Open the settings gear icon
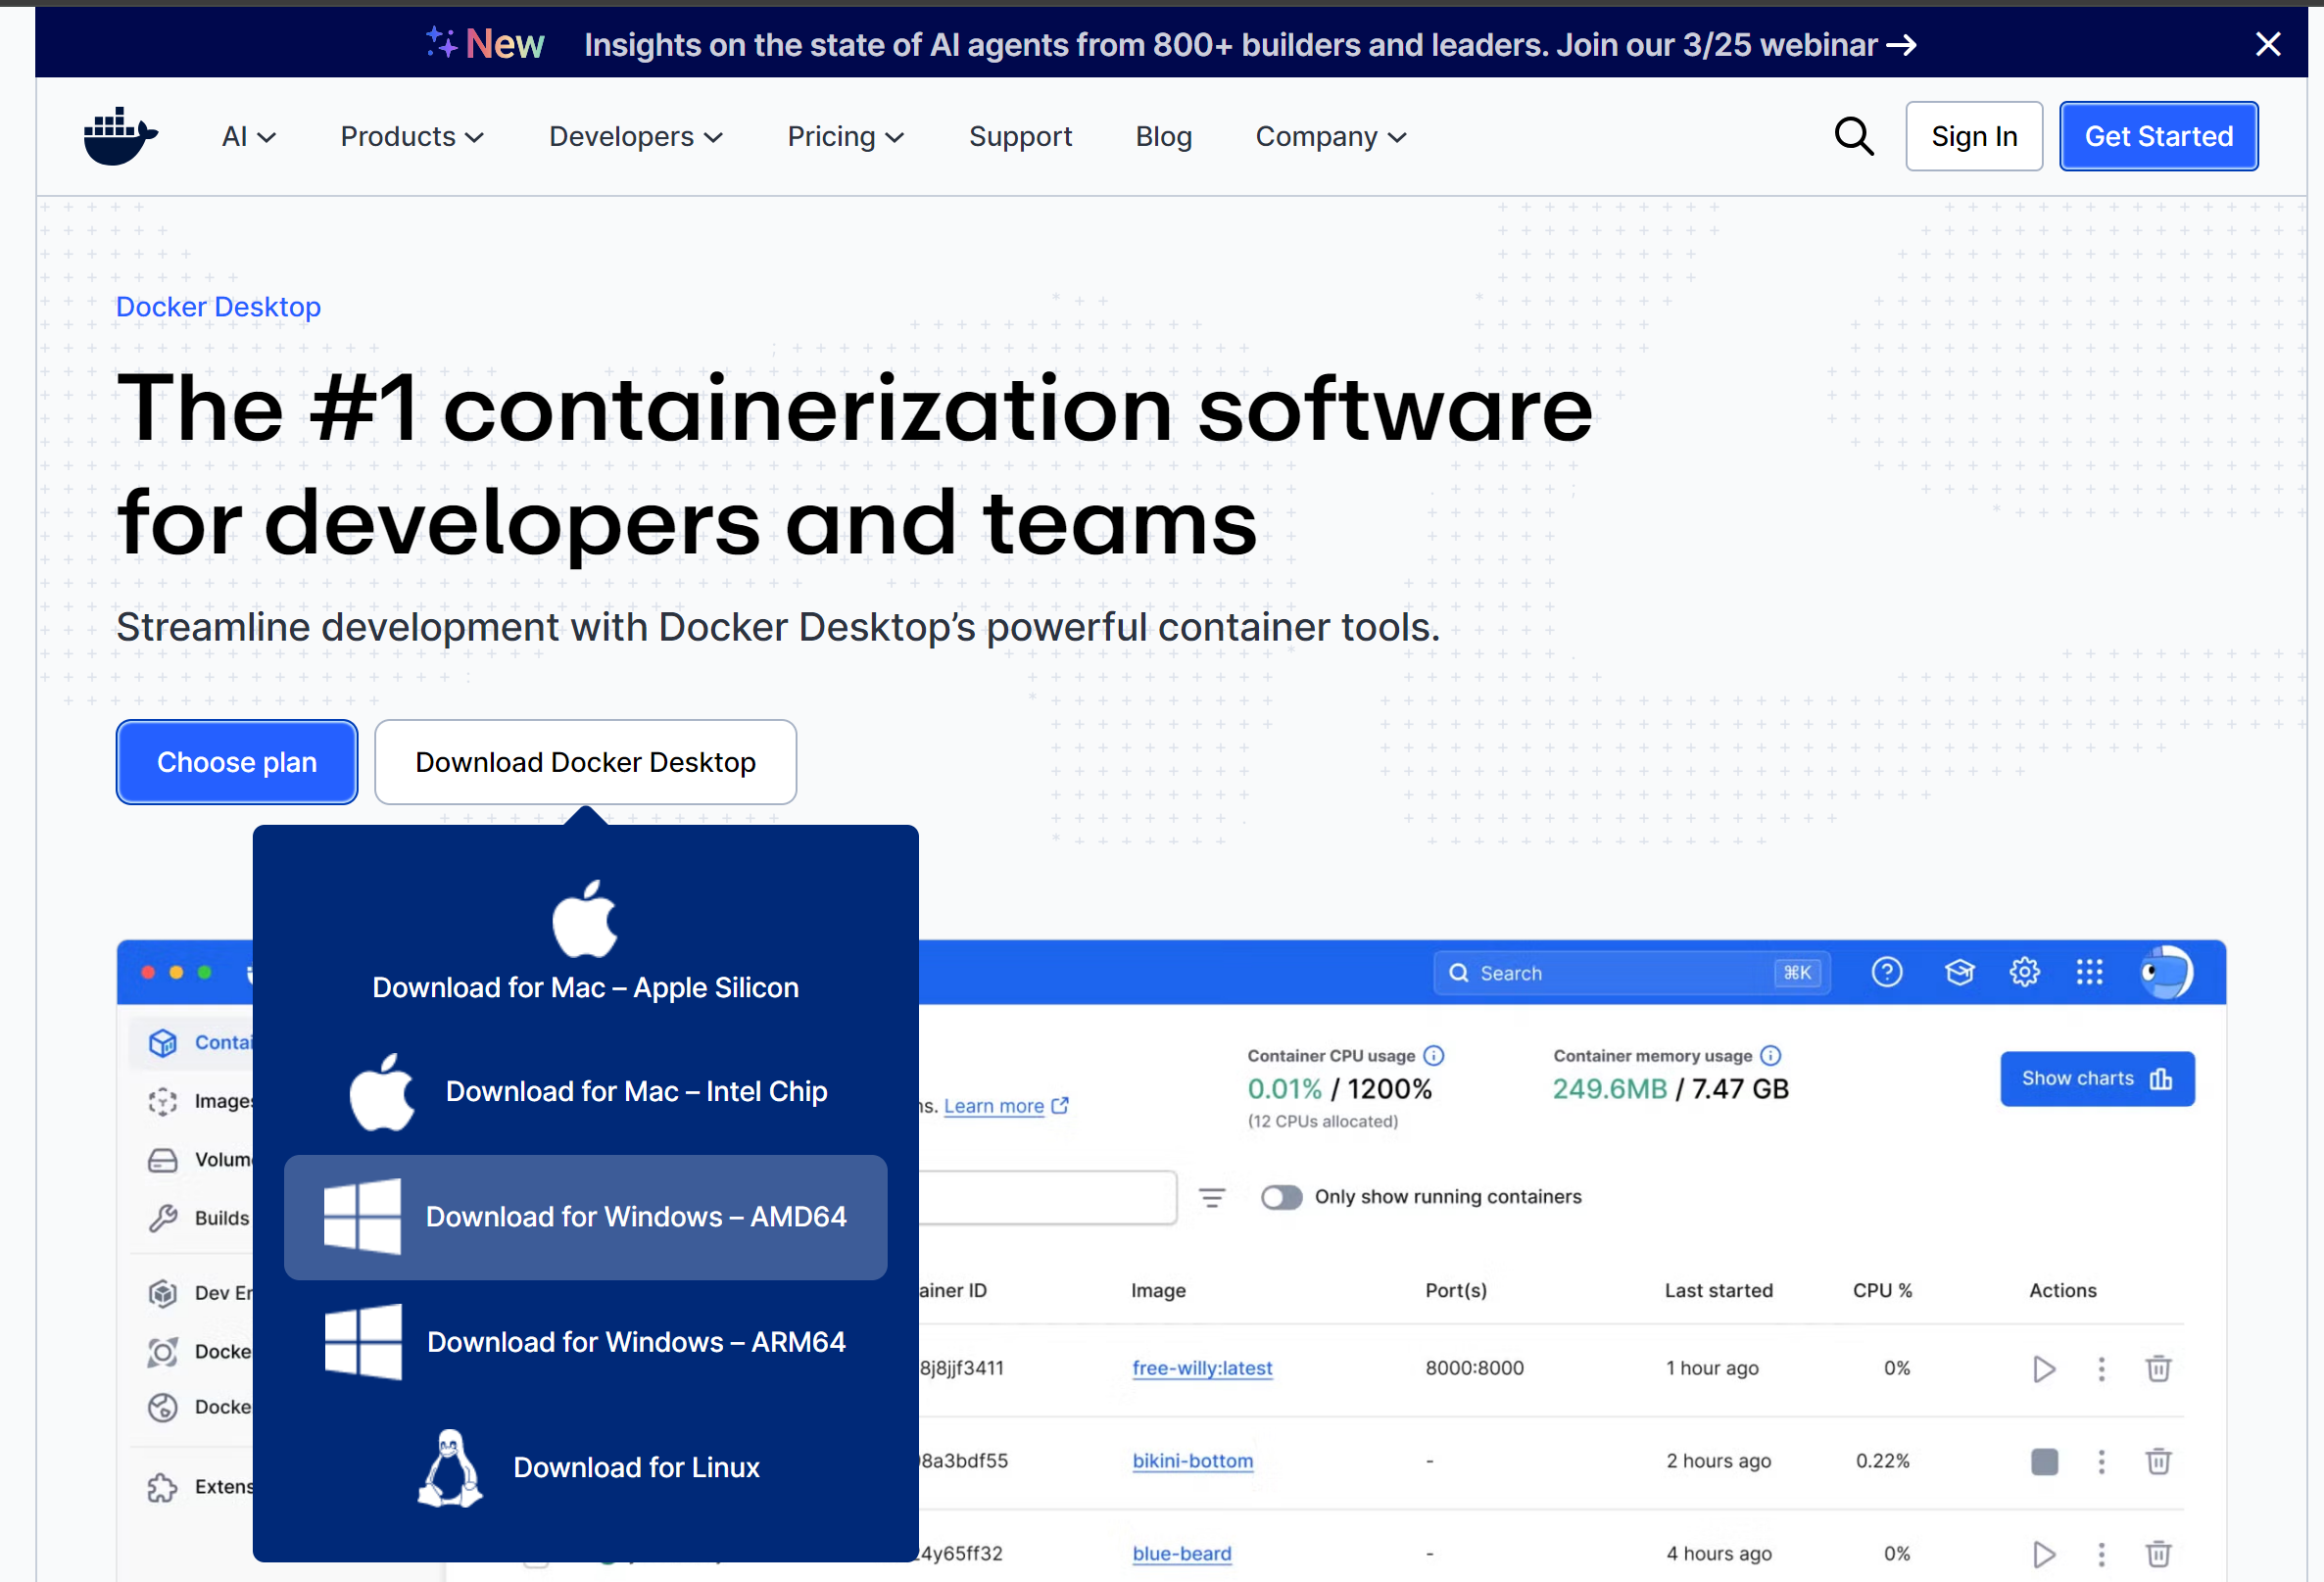 pos(2024,972)
